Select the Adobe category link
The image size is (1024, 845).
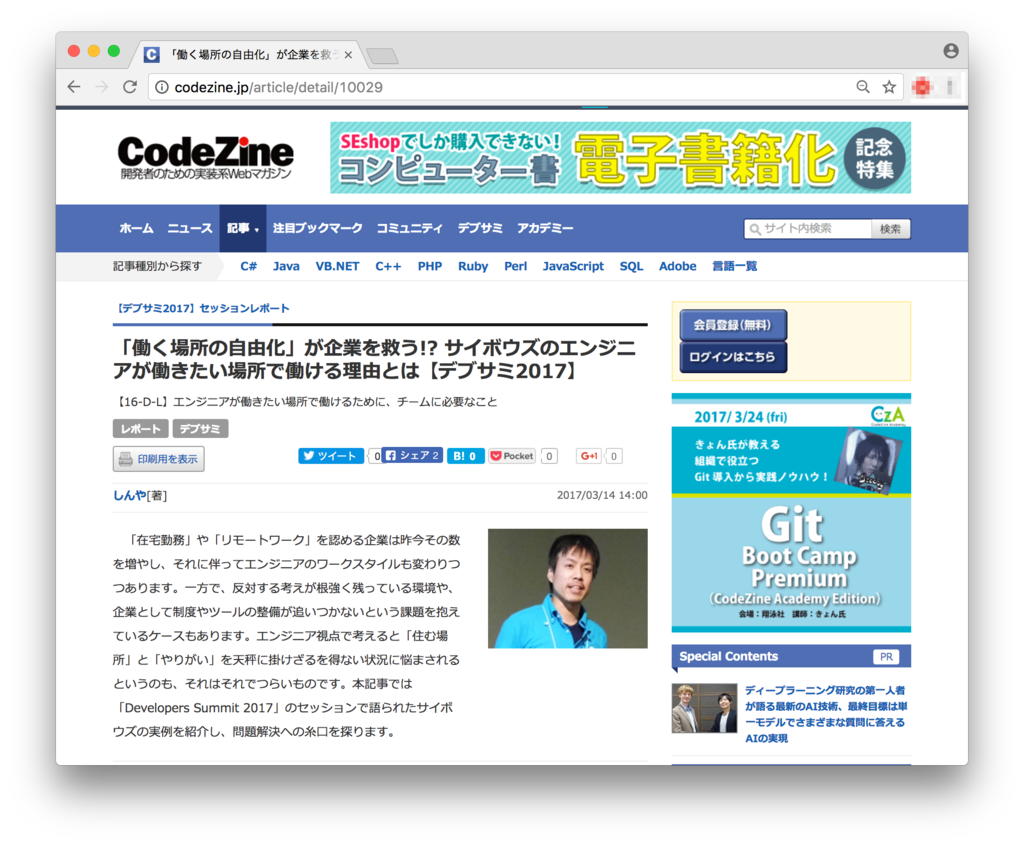coord(677,266)
